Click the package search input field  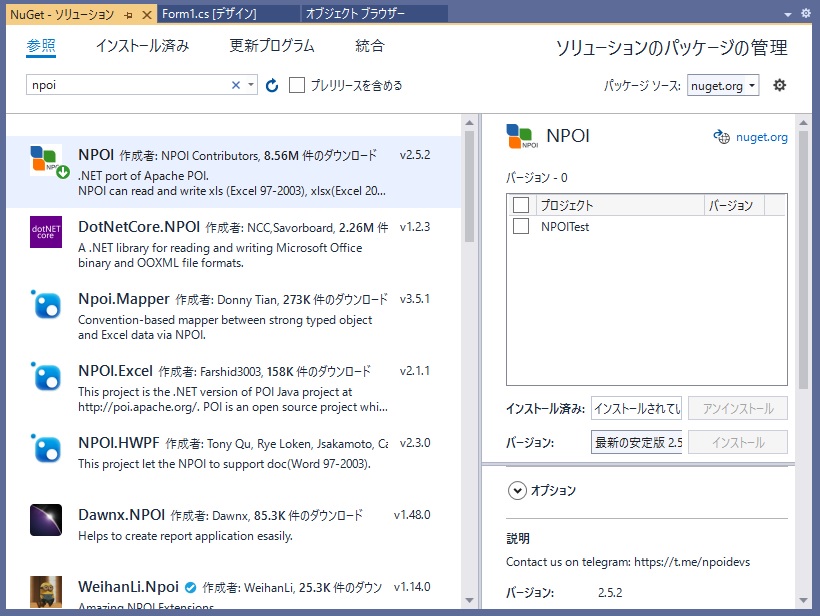point(128,85)
